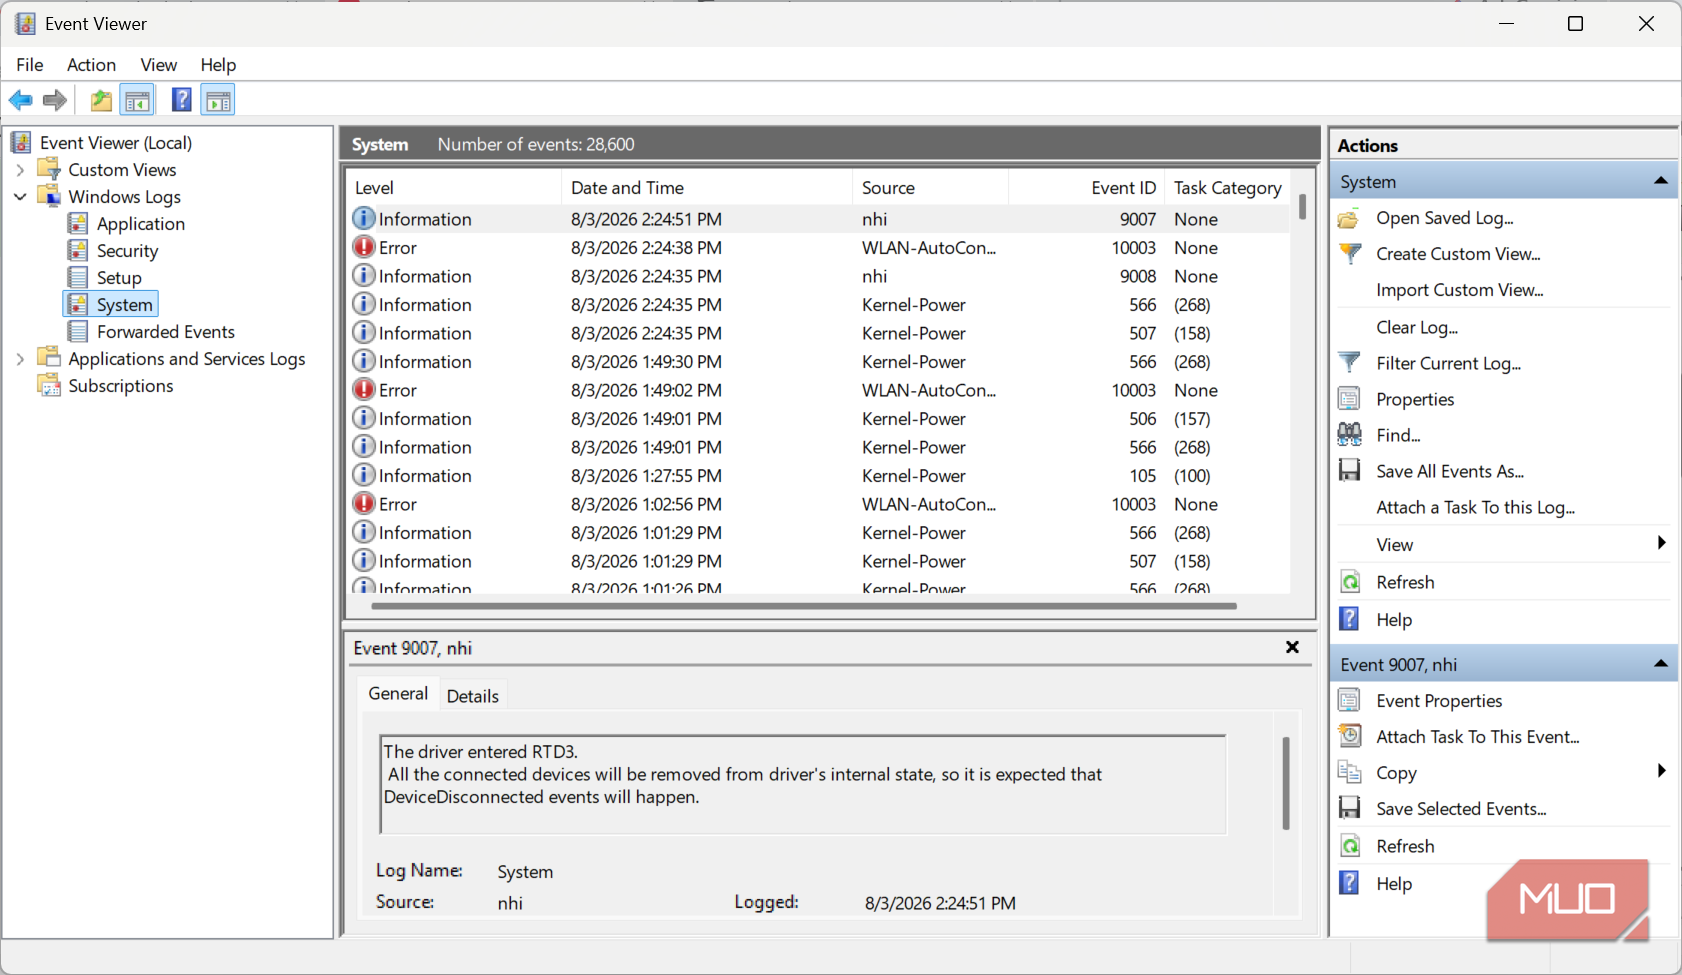
Task: Switch to the Details tab
Action: pyautogui.click(x=472, y=696)
